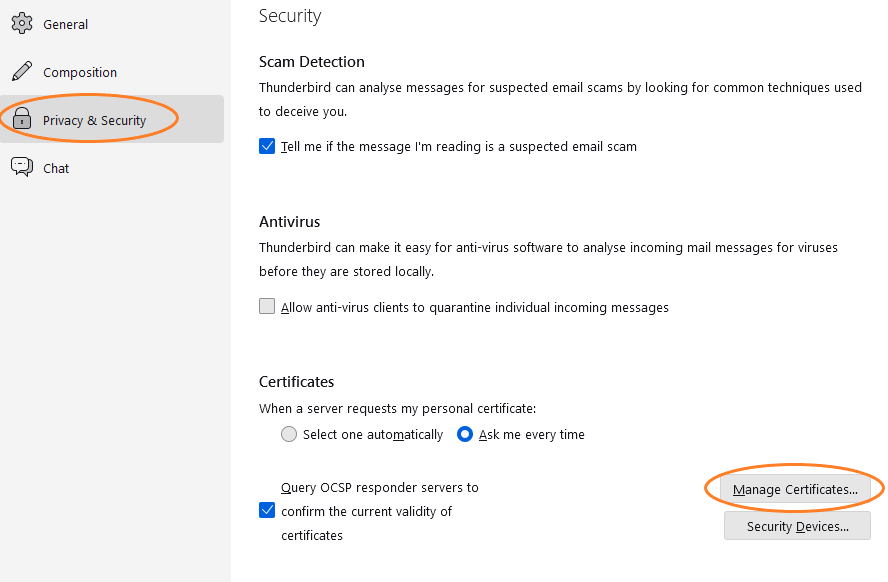The width and height of the screenshot is (888, 582).
Task: Uncheck the Query OCSP responder servers box
Action: tap(267, 510)
